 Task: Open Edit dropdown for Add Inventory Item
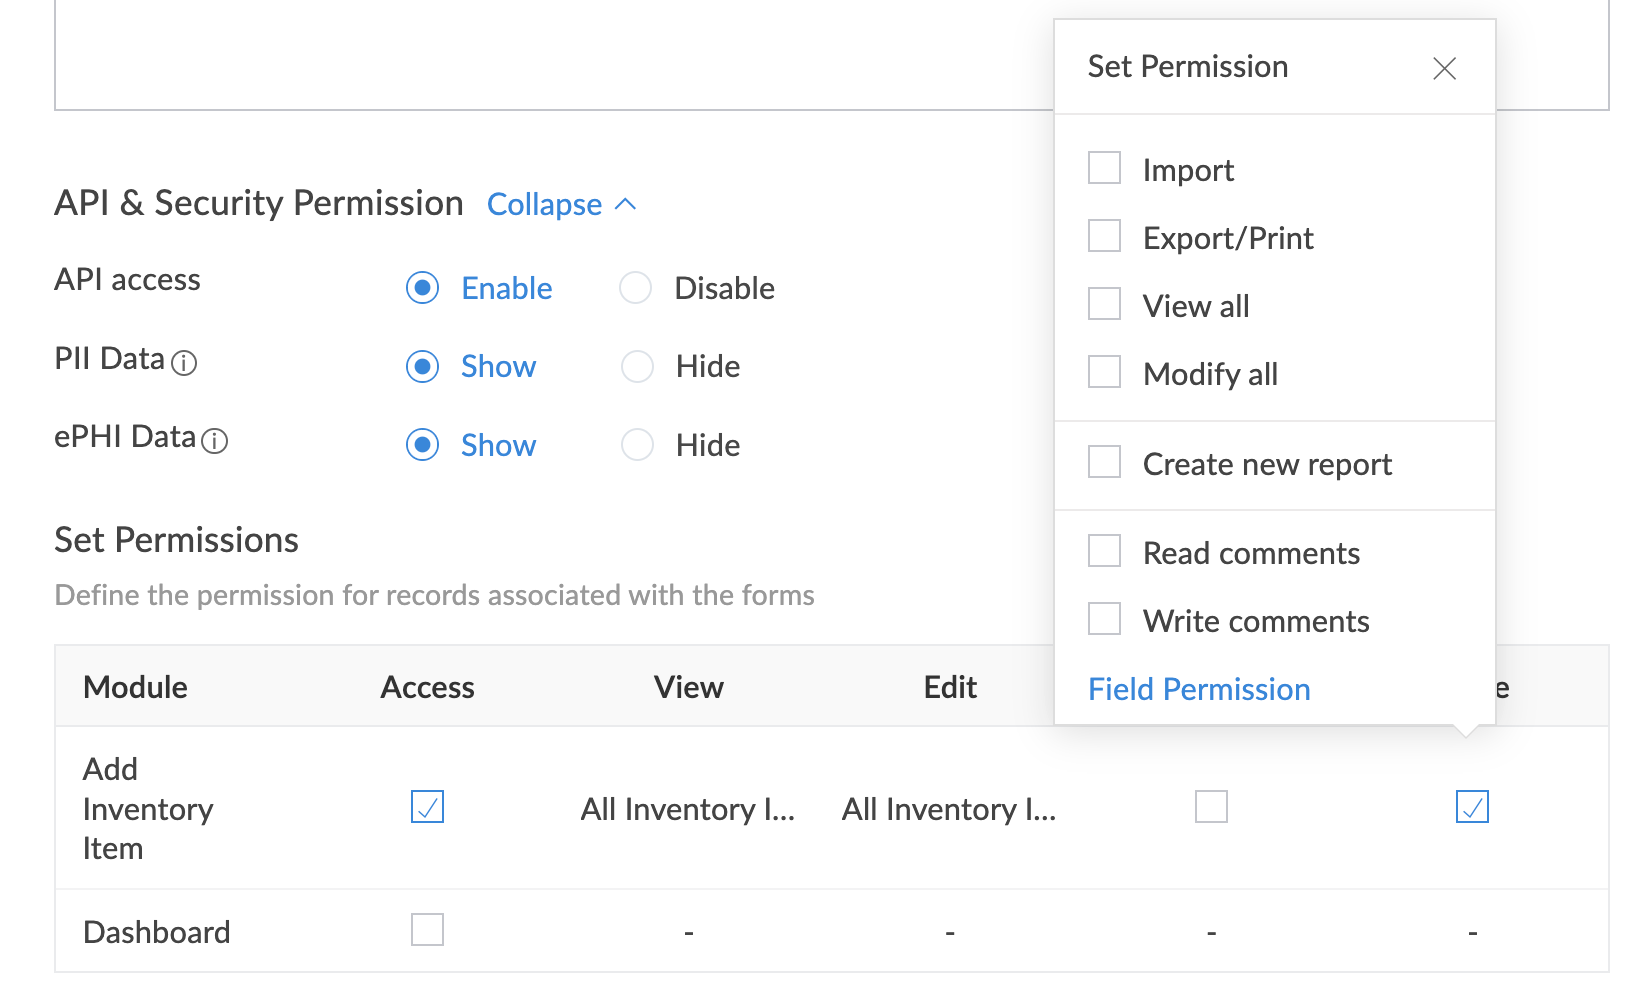point(949,809)
